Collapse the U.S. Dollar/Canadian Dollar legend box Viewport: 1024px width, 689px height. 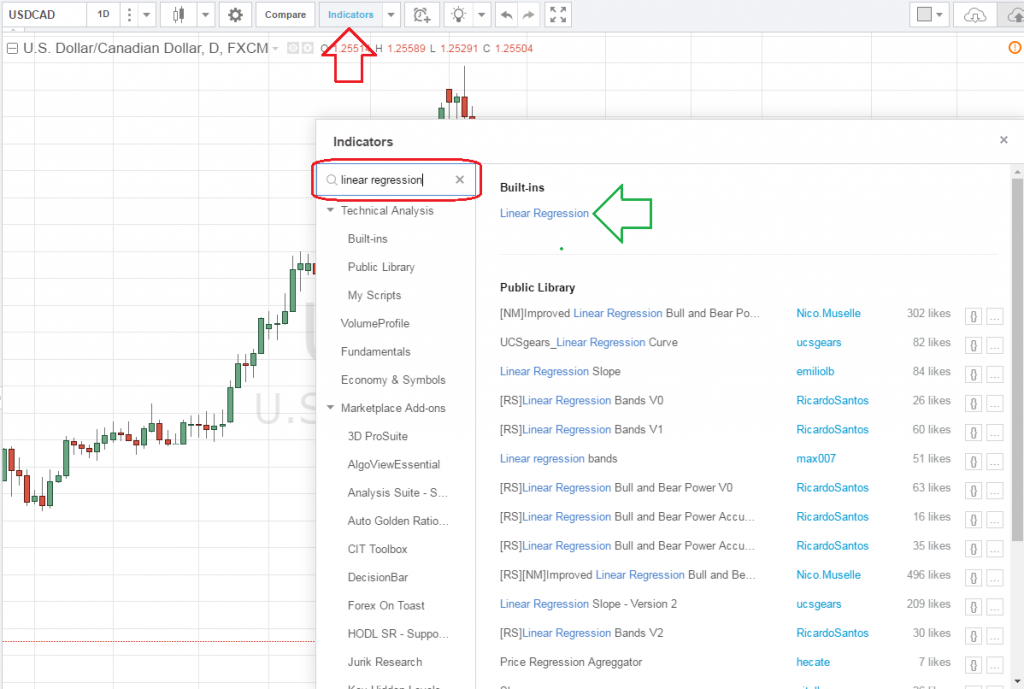coord(12,48)
